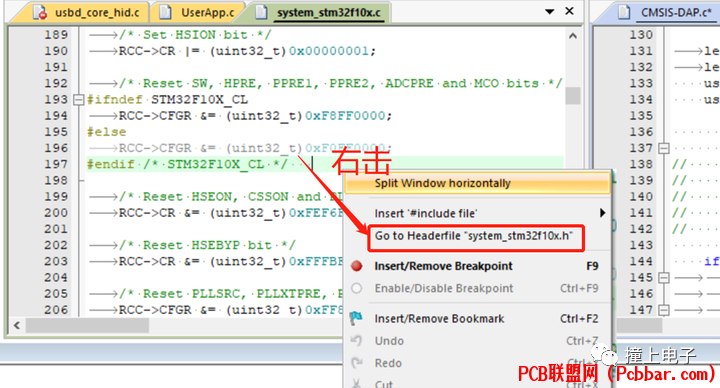The height and width of the screenshot is (388, 720).
Task: Click 'Reset HSEBYP bit' comment
Action: click(x=207, y=245)
